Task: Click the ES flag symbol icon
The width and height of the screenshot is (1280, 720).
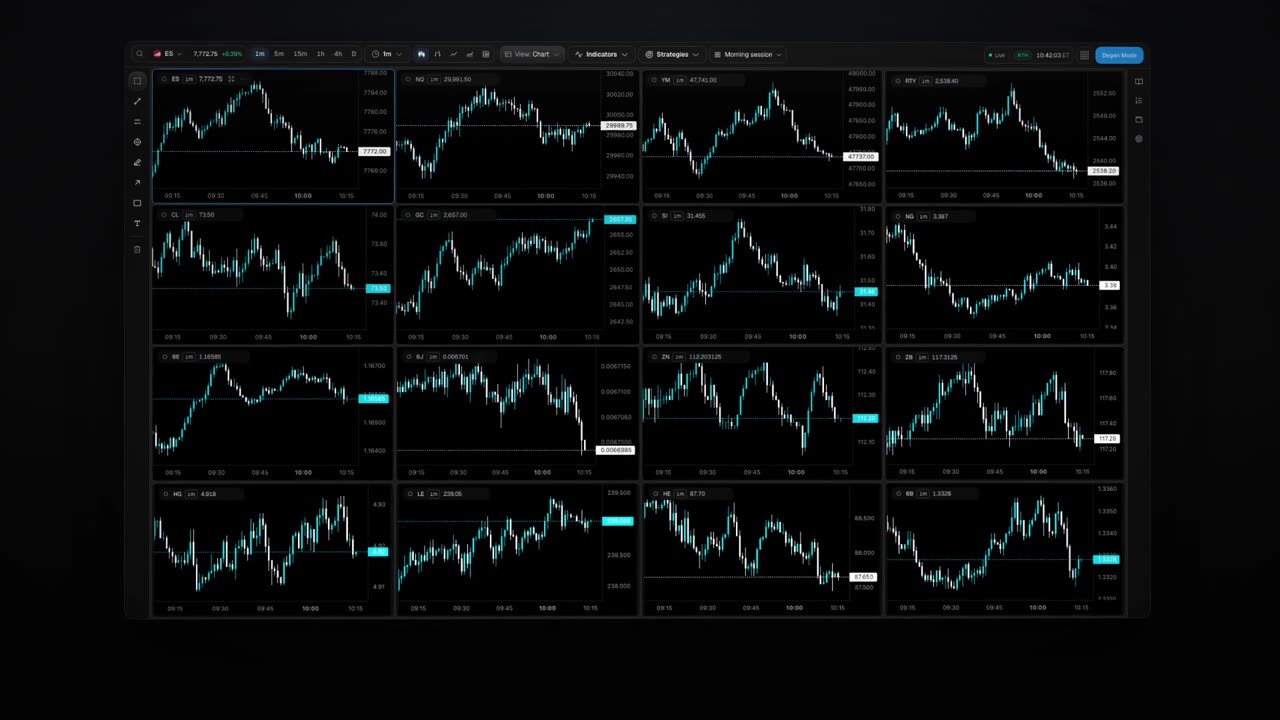Action: point(158,54)
